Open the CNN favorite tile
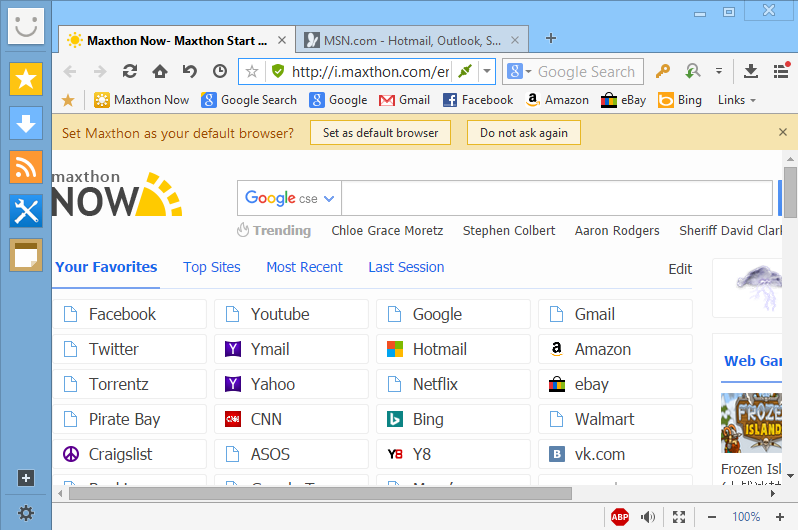 (x=291, y=419)
